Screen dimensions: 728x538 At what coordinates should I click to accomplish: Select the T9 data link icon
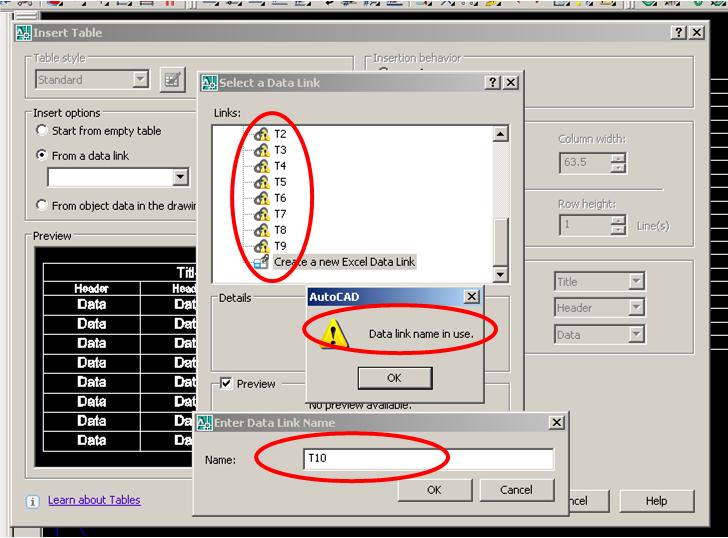click(262, 246)
